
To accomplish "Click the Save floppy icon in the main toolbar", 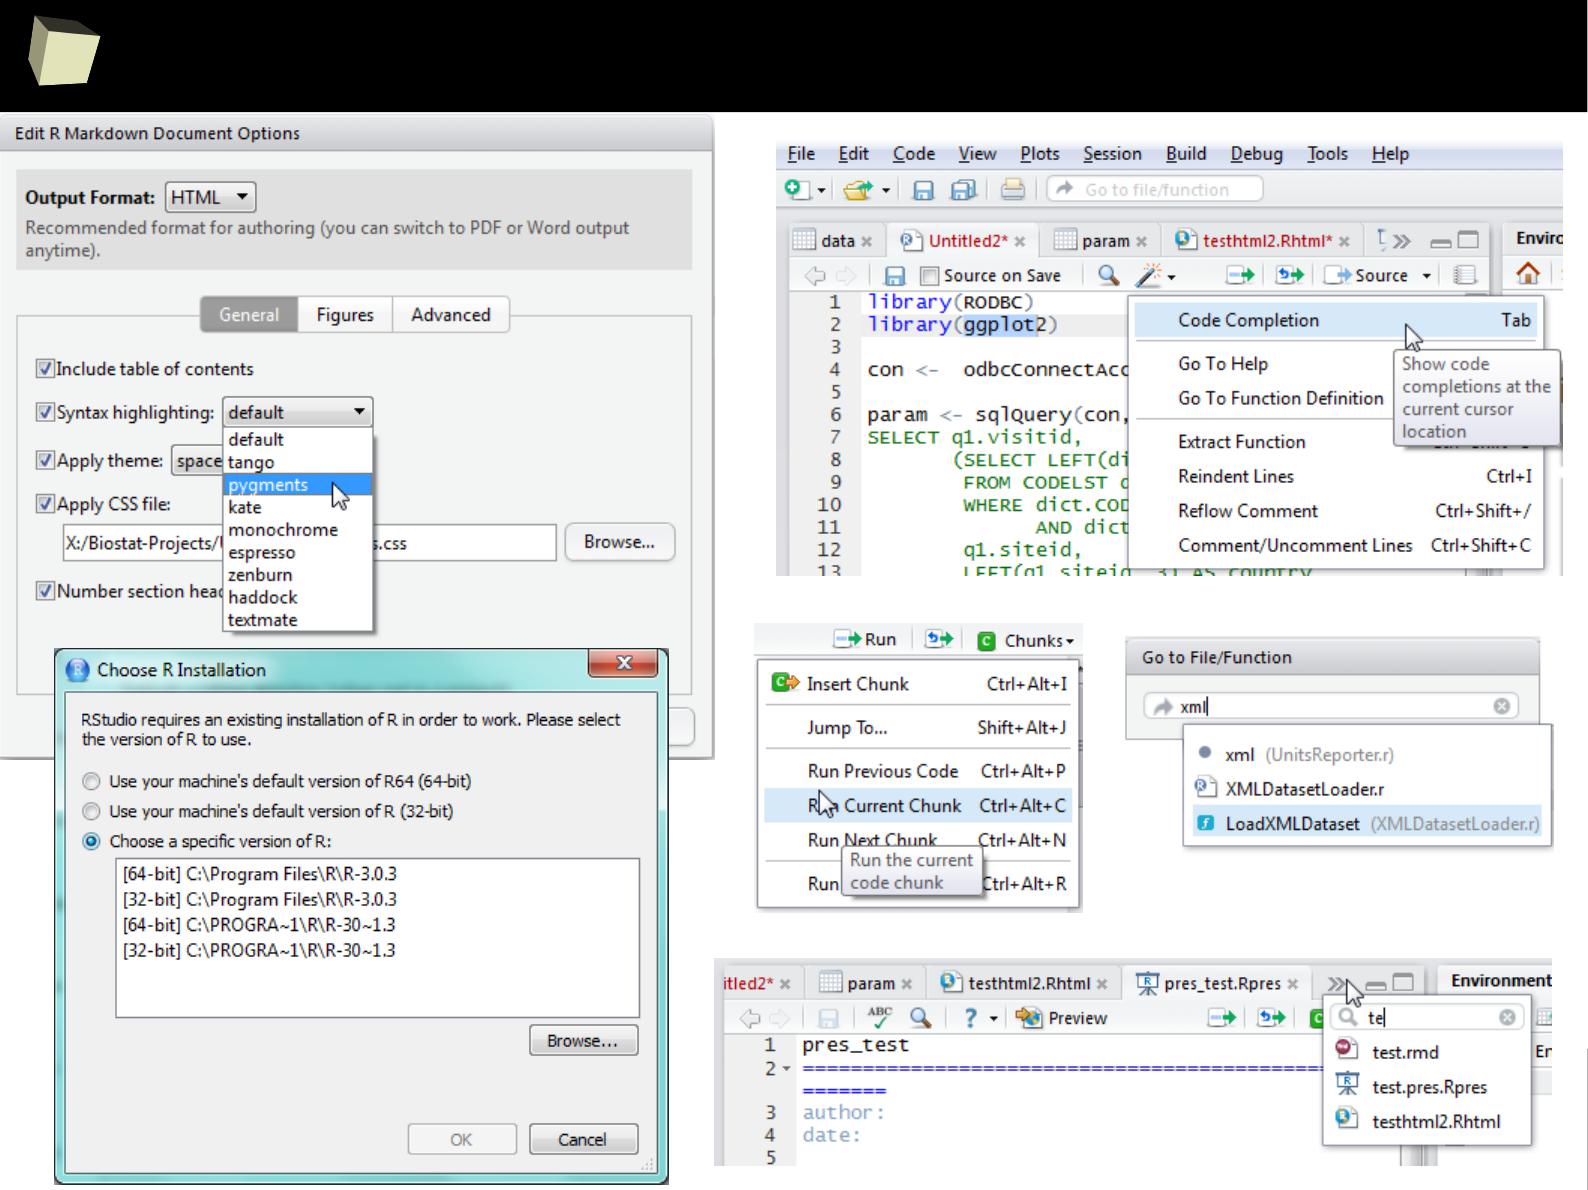I will [x=924, y=189].
